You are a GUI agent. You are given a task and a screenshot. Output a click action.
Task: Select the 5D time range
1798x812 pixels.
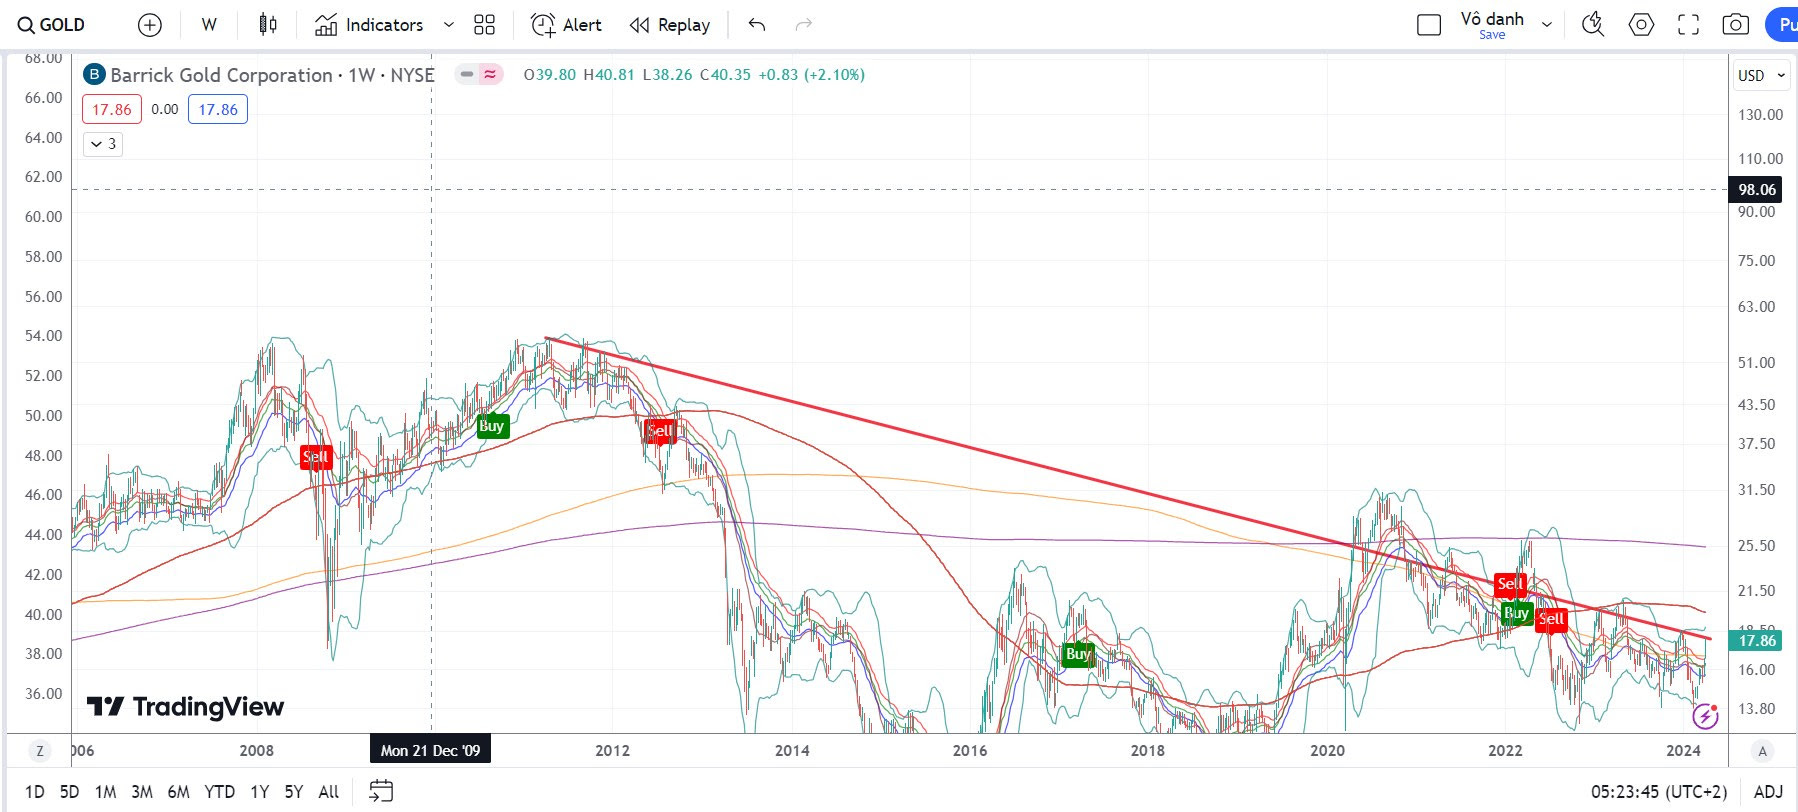tap(69, 792)
